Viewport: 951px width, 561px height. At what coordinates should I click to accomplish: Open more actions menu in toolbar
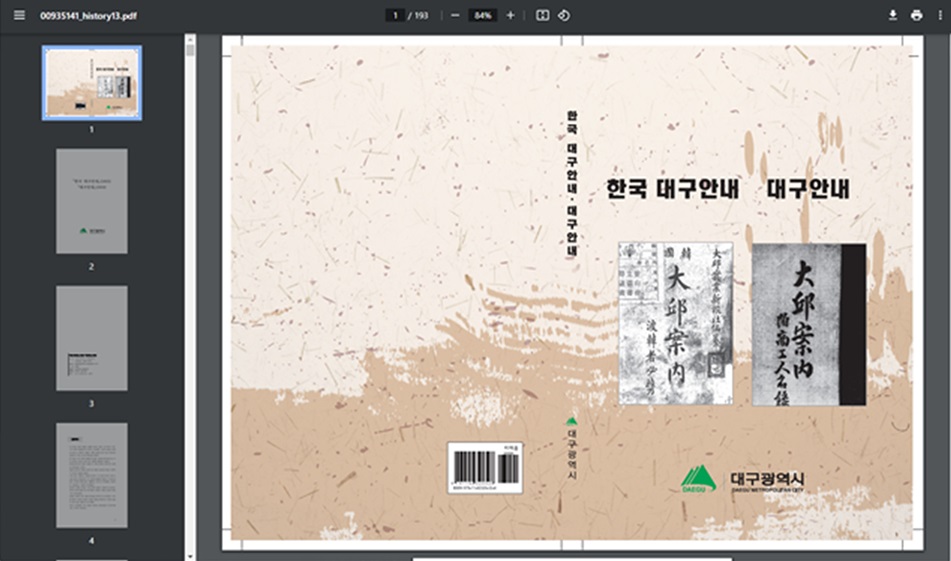click(x=939, y=16)
